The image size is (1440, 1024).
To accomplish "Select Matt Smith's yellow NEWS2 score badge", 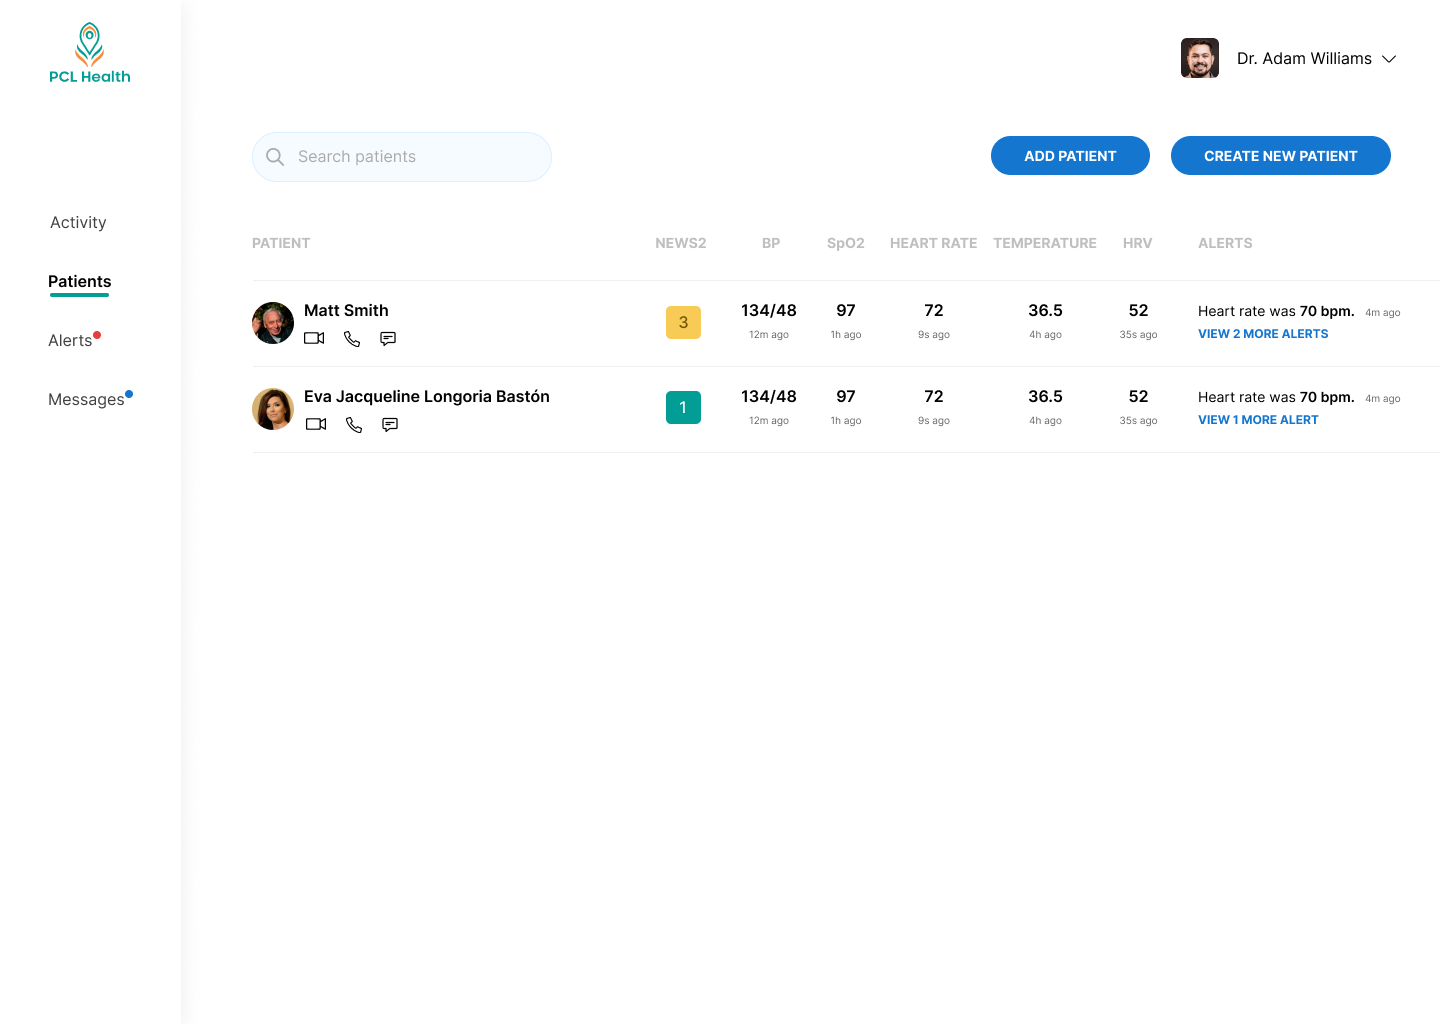I will coord(683,322).
